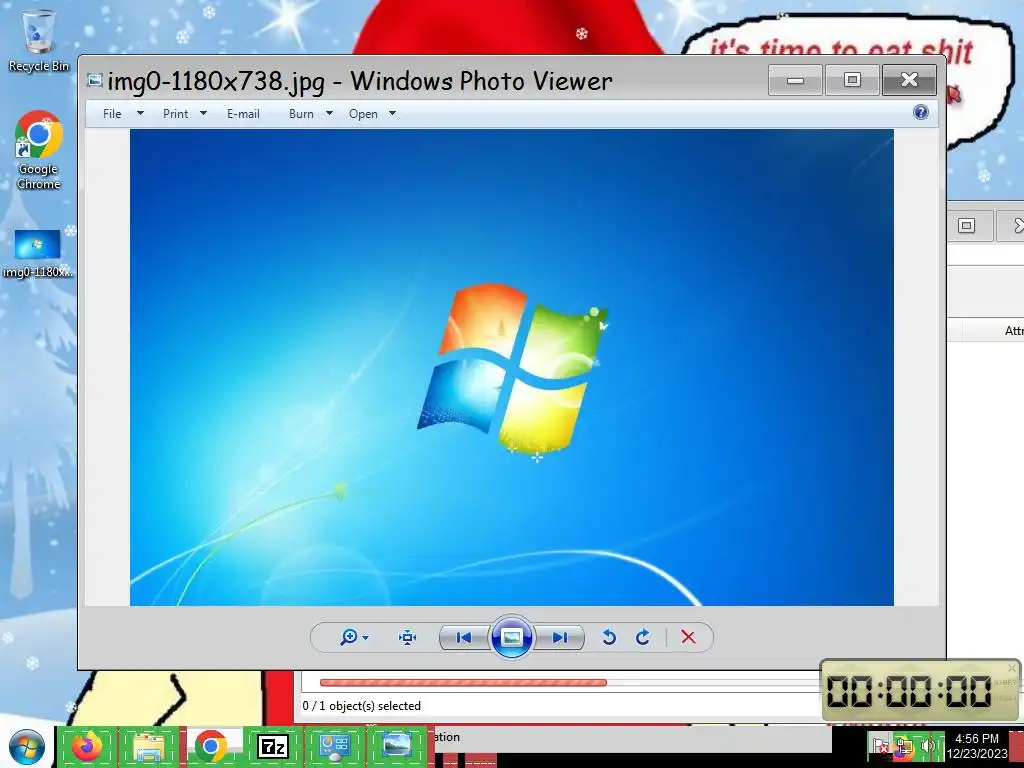1024x768 pixels.
Task: Open the zoom magnifier display size control
Action: tap(349, 637)
